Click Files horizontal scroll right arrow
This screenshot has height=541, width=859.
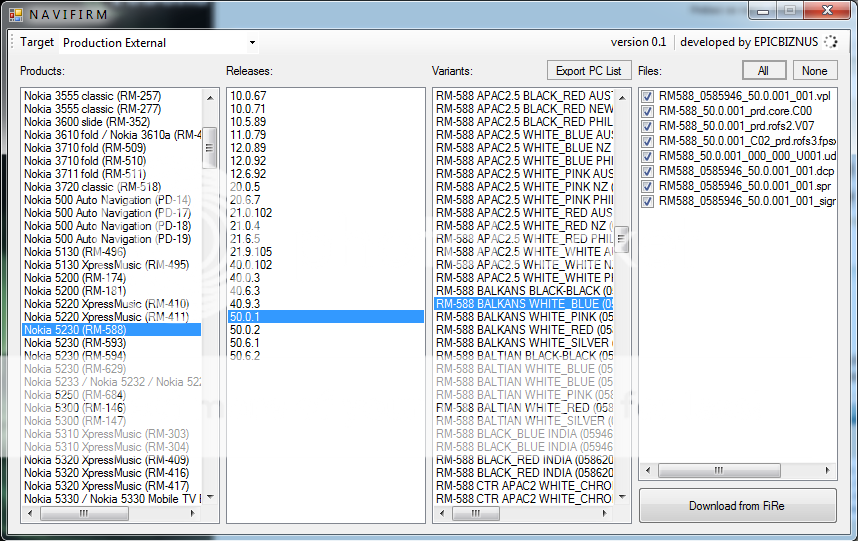click(x=827, y=470)
